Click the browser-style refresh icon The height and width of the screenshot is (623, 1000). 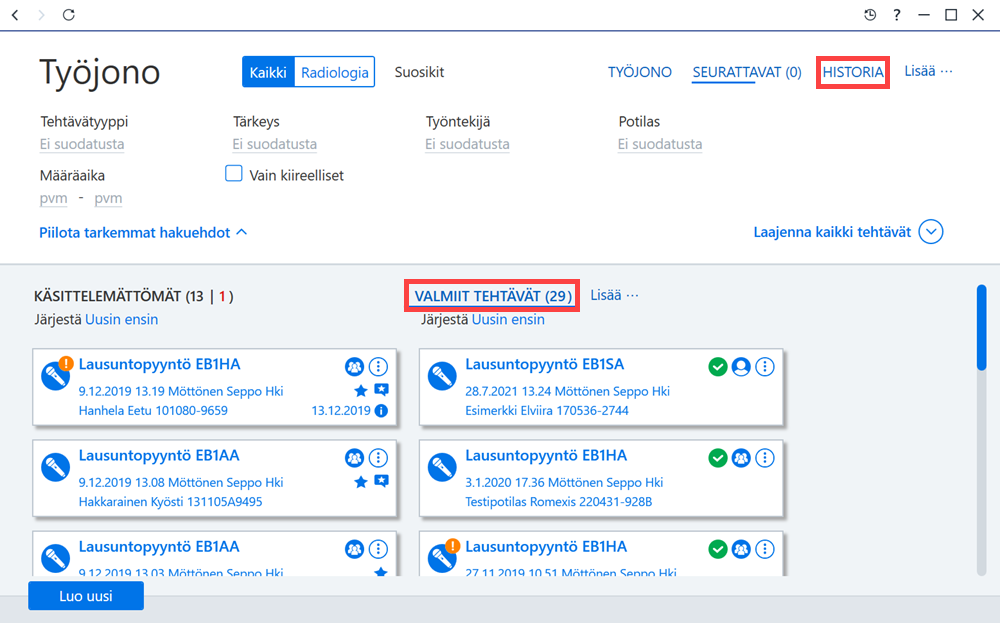coord(68,15)
